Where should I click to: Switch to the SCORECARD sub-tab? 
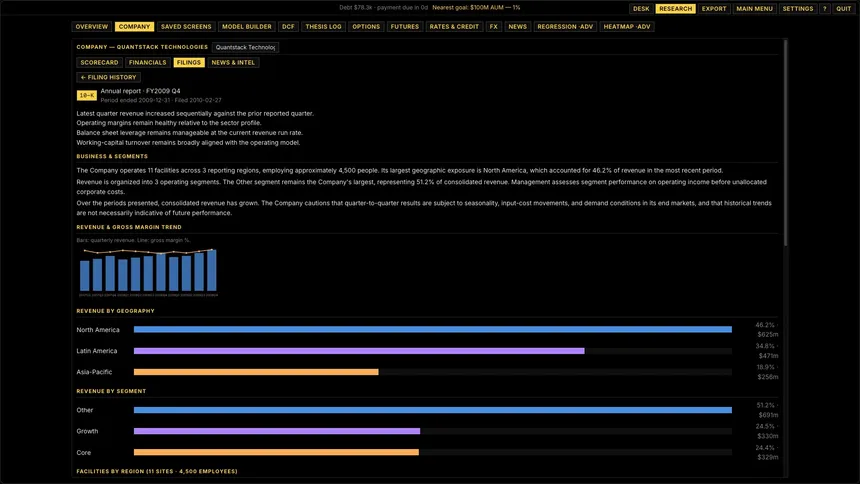pos(99,63)
